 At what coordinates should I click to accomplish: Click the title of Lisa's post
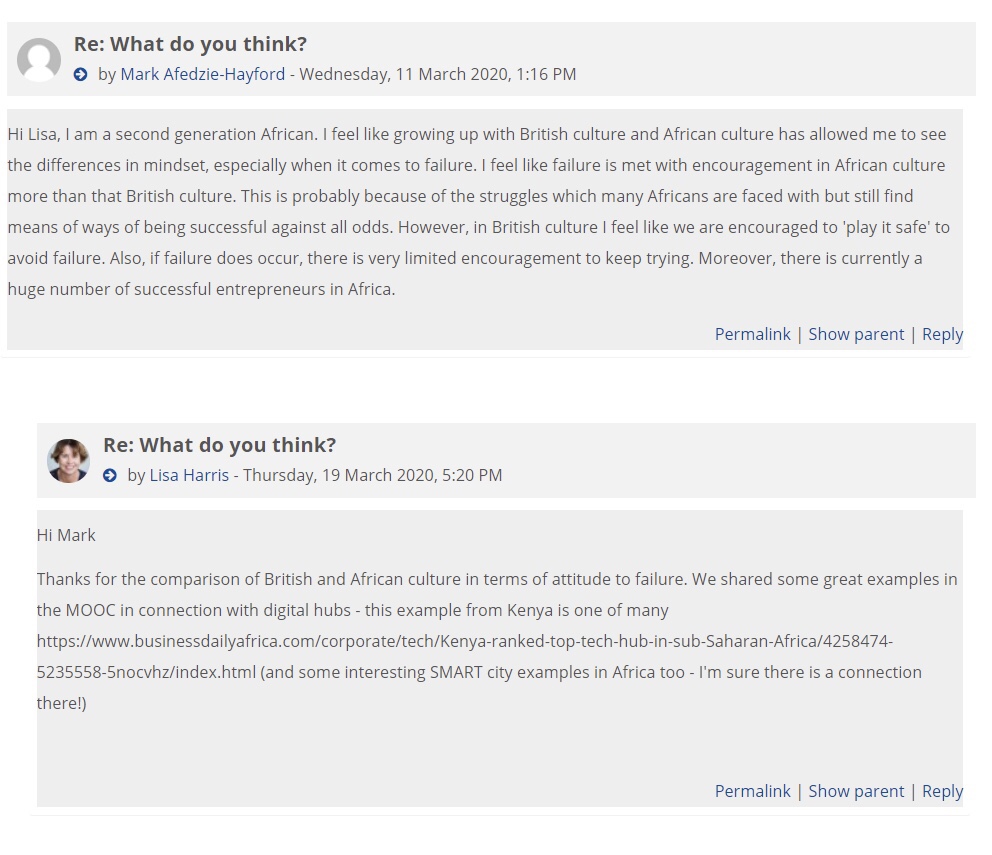219,445
